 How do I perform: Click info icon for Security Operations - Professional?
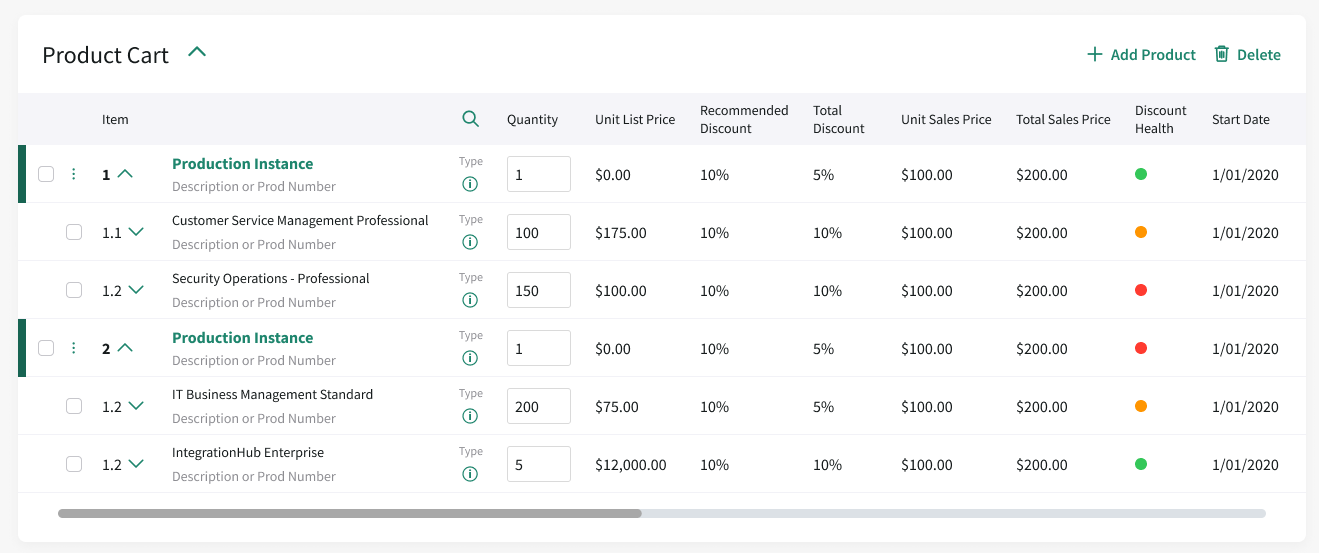470,300
